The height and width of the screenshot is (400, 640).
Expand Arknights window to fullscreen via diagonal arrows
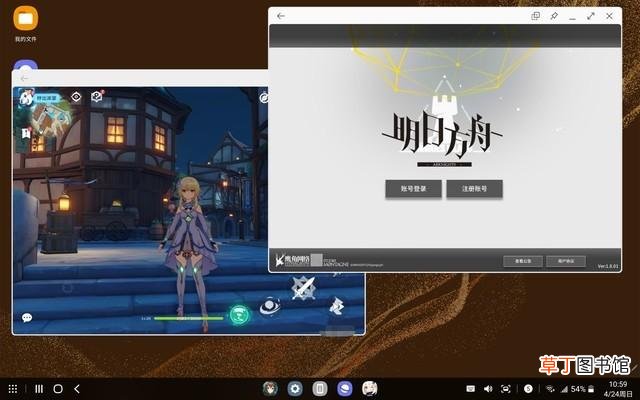click(591, 16)
